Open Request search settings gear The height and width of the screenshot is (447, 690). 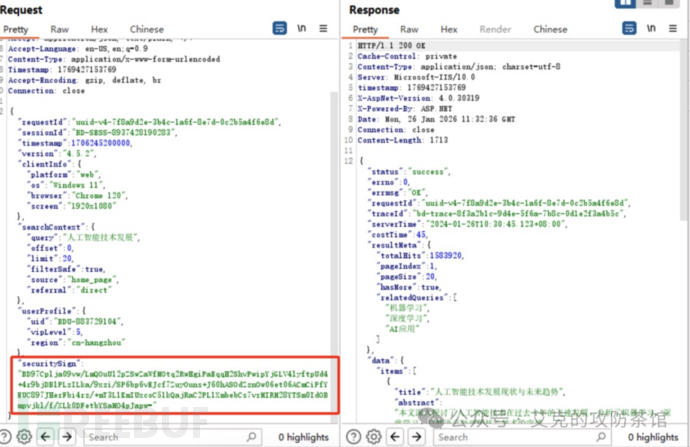25,437
